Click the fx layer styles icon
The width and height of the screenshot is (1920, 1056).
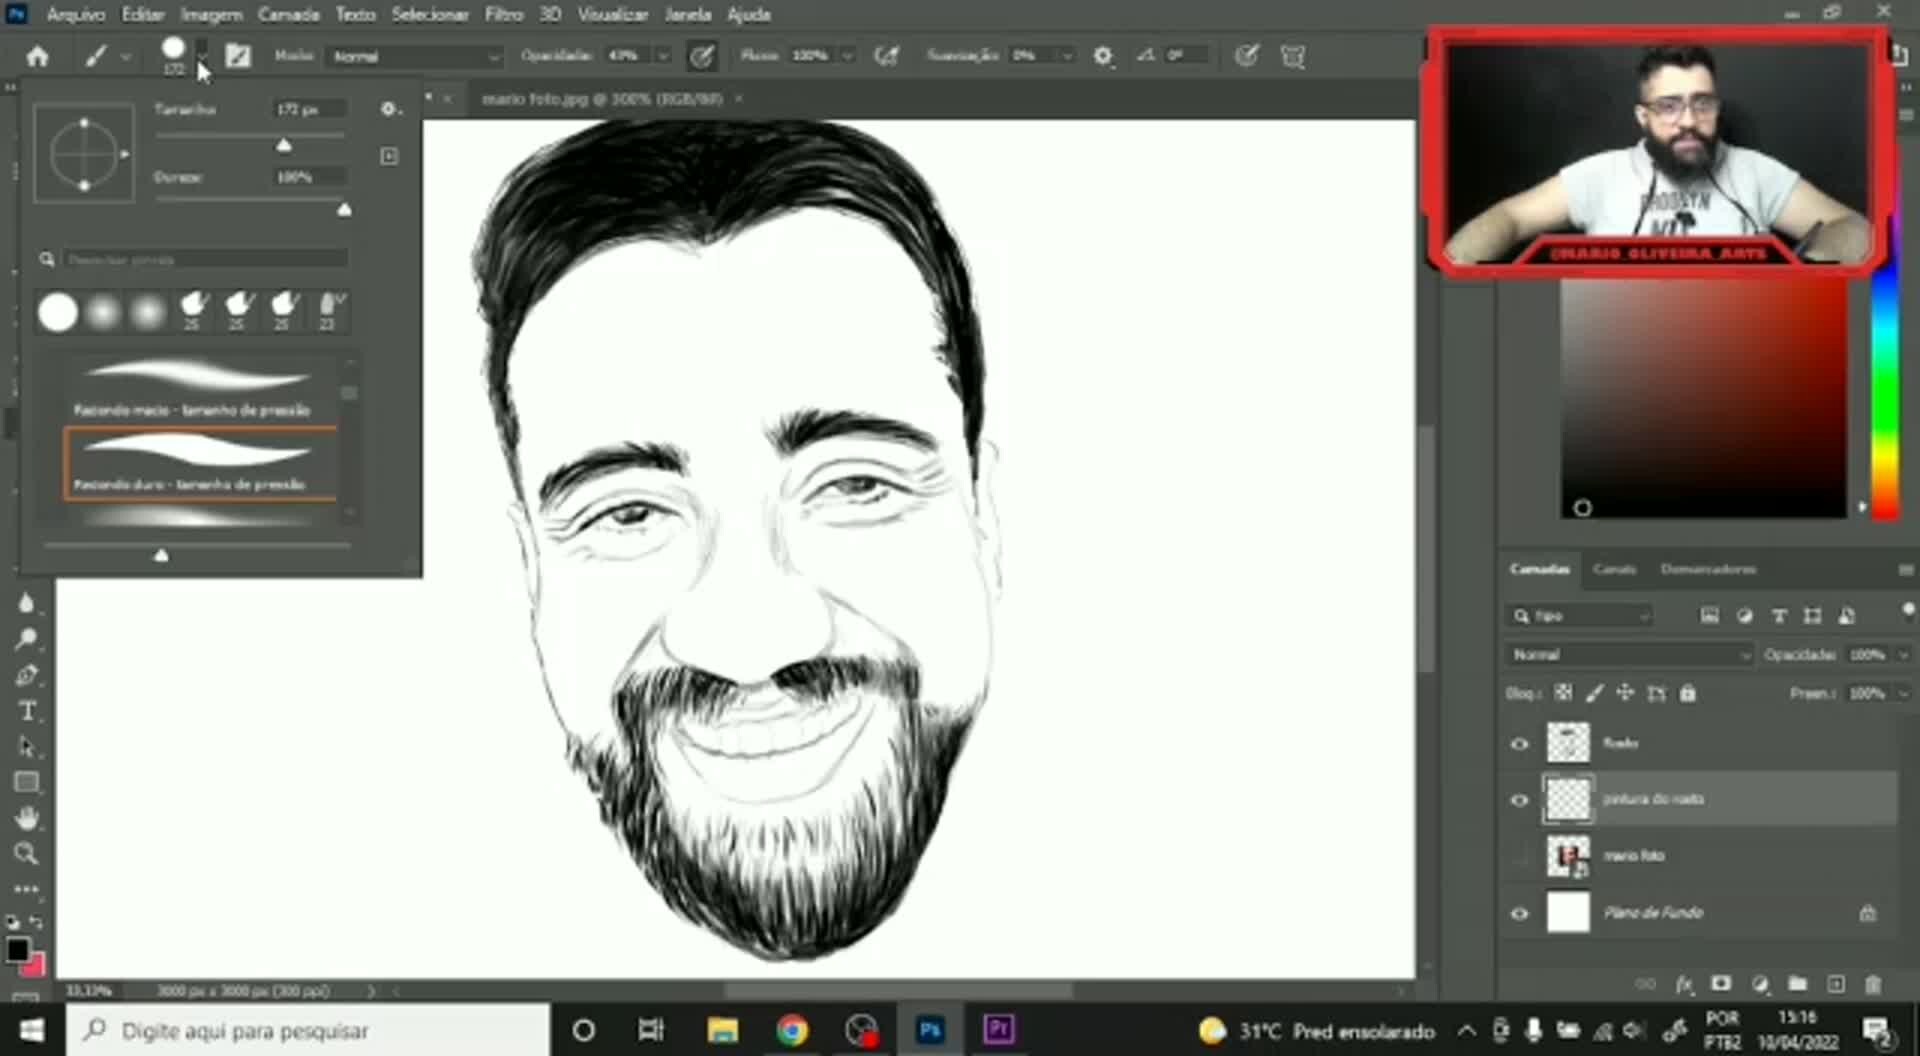pos(1683,985)
